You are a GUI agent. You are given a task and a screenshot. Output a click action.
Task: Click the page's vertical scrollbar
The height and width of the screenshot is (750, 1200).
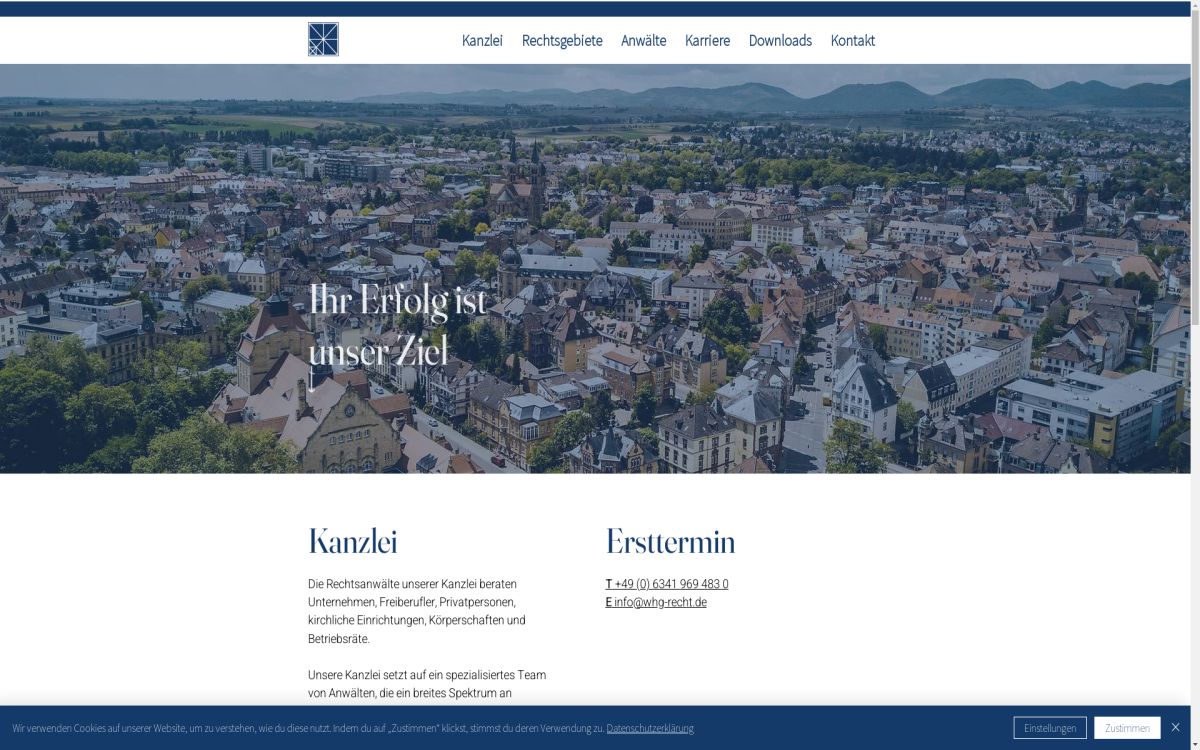1194,200
